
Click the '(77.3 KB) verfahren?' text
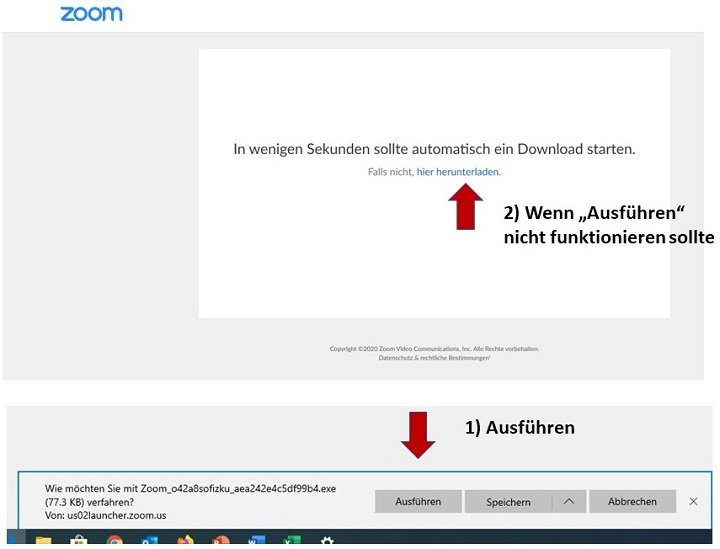click(x=89, y=502)
